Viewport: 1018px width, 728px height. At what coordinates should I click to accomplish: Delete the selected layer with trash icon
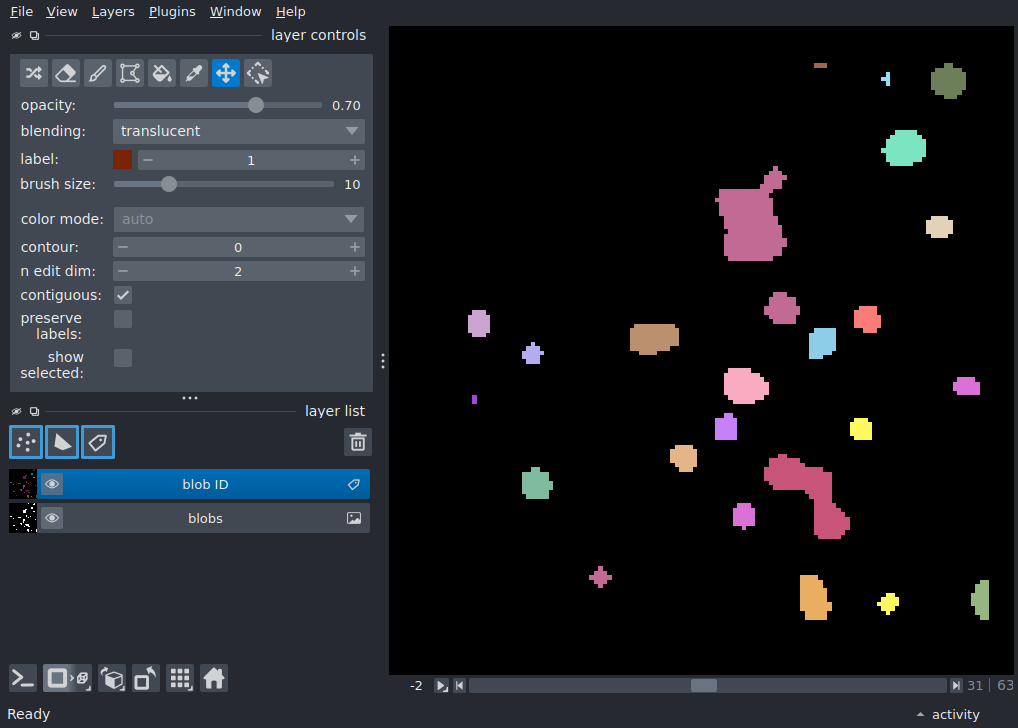tap(358, 442)
